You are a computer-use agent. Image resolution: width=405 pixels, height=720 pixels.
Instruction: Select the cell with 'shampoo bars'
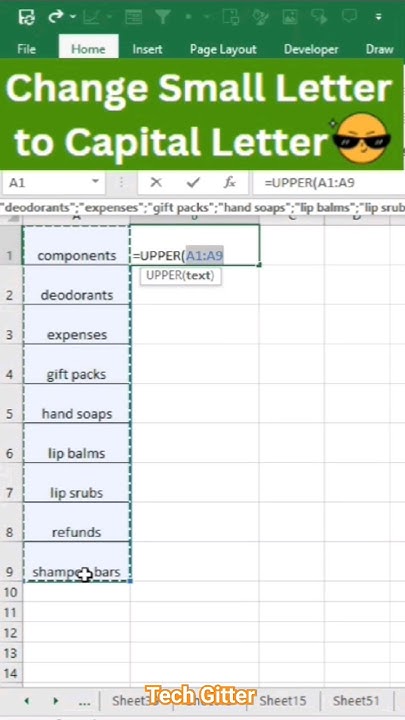pyautogui.click(x=77, y=561)
